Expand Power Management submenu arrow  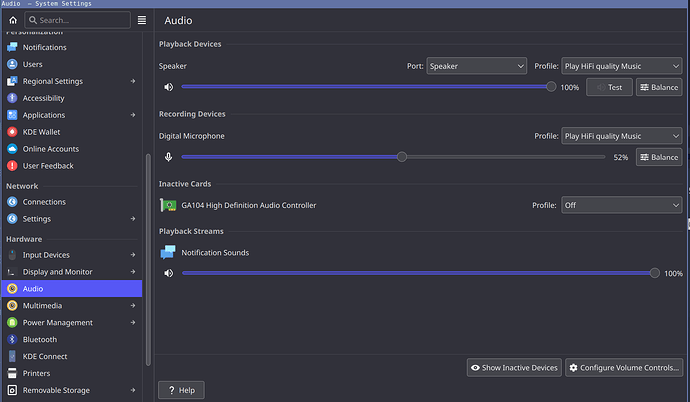[133, 322]
